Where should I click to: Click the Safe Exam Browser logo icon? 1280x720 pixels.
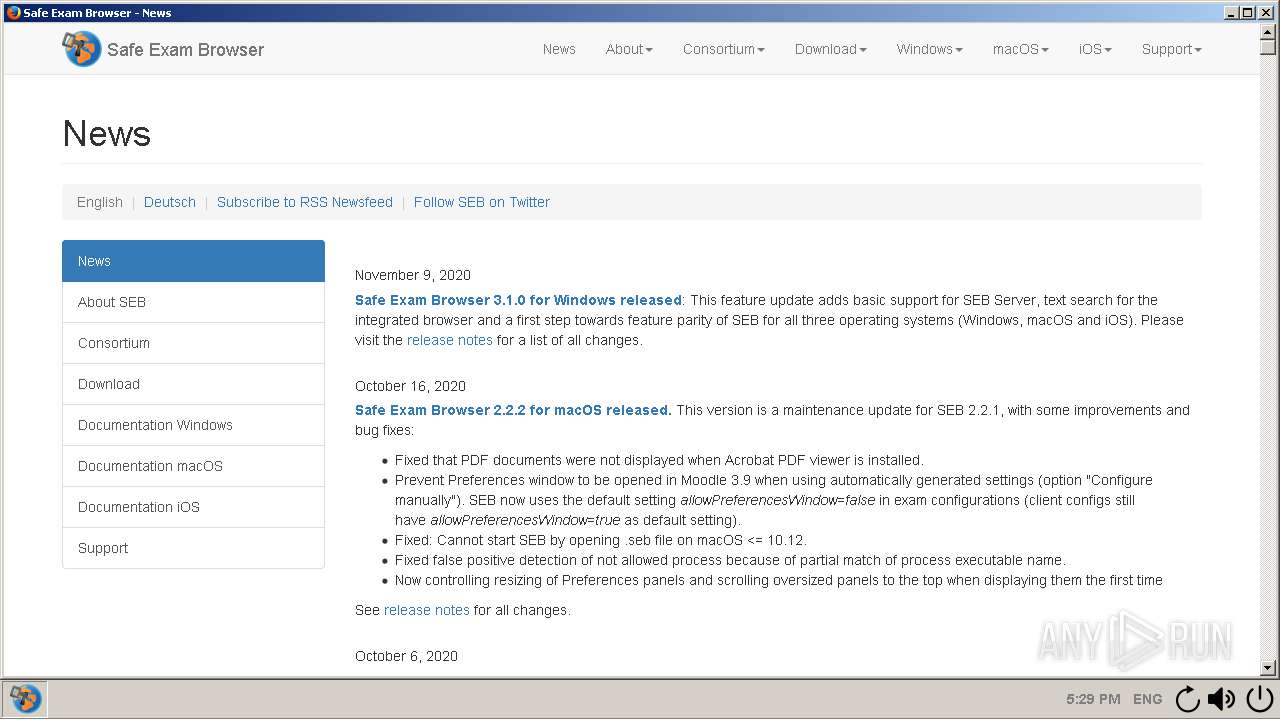tap(81, 49)
